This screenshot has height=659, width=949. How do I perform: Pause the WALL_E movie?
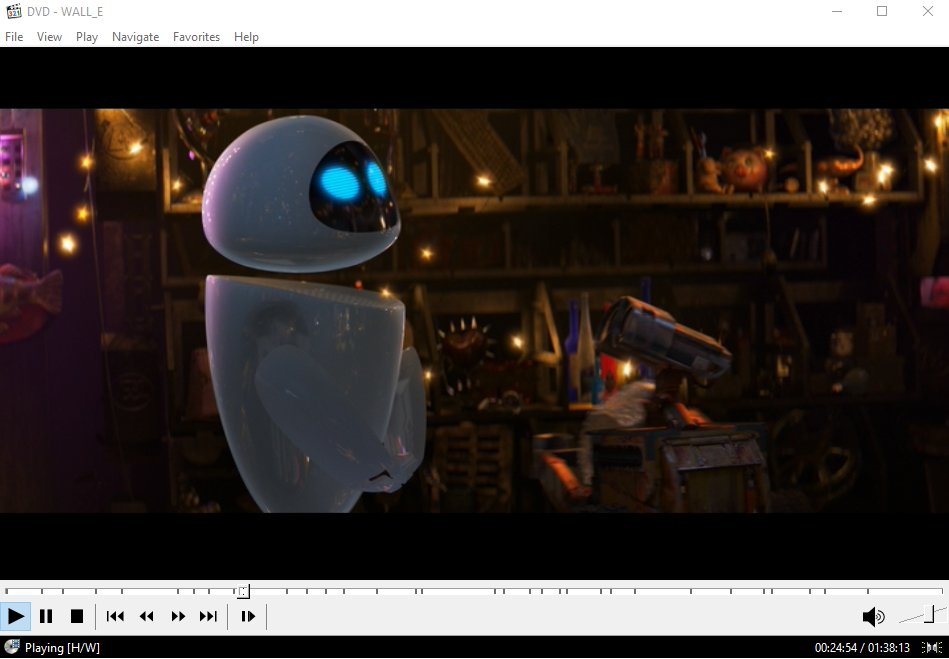tap(46, 616)
